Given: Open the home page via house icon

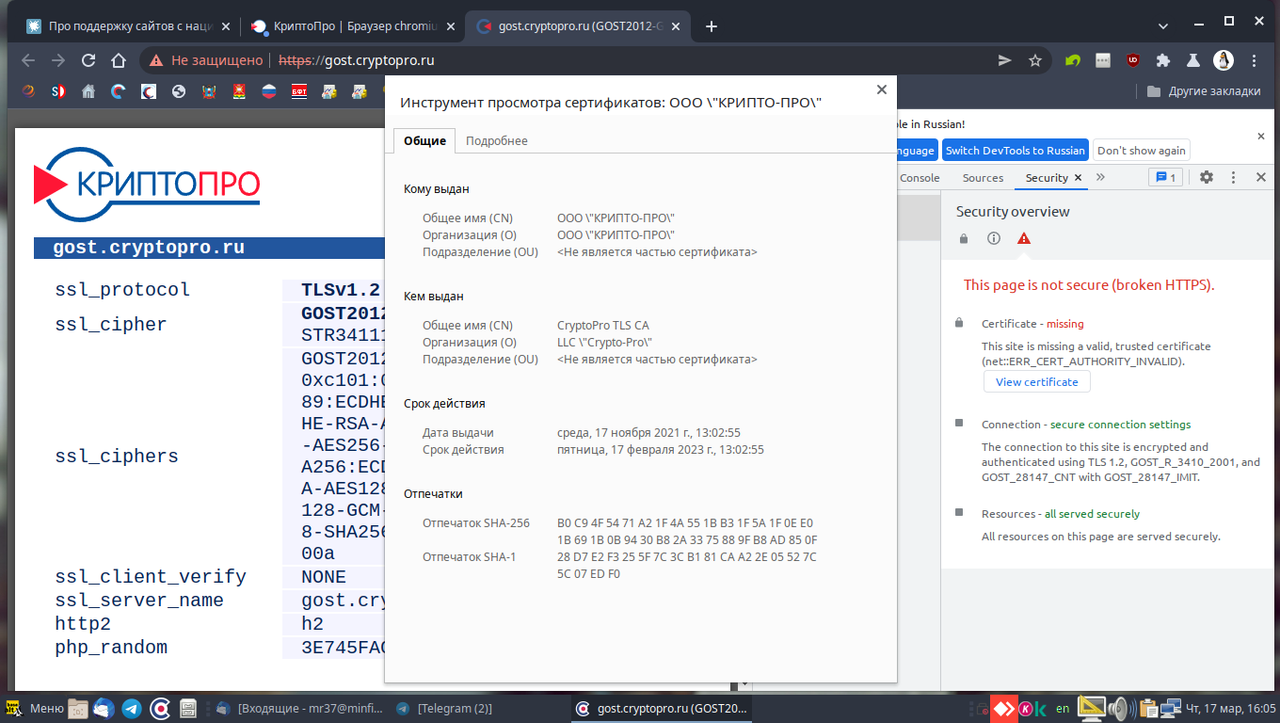Looking at the screenshot, I should tap(118, 60).
